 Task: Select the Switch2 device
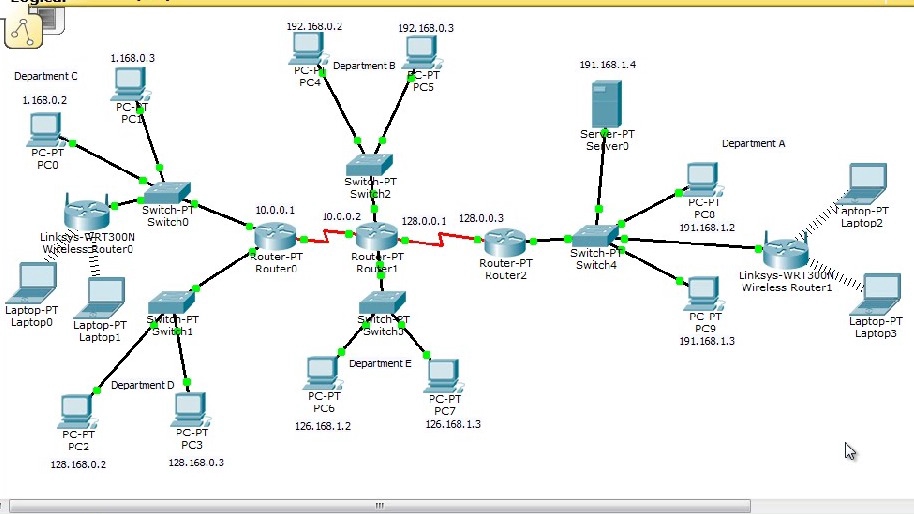point(369,165)
